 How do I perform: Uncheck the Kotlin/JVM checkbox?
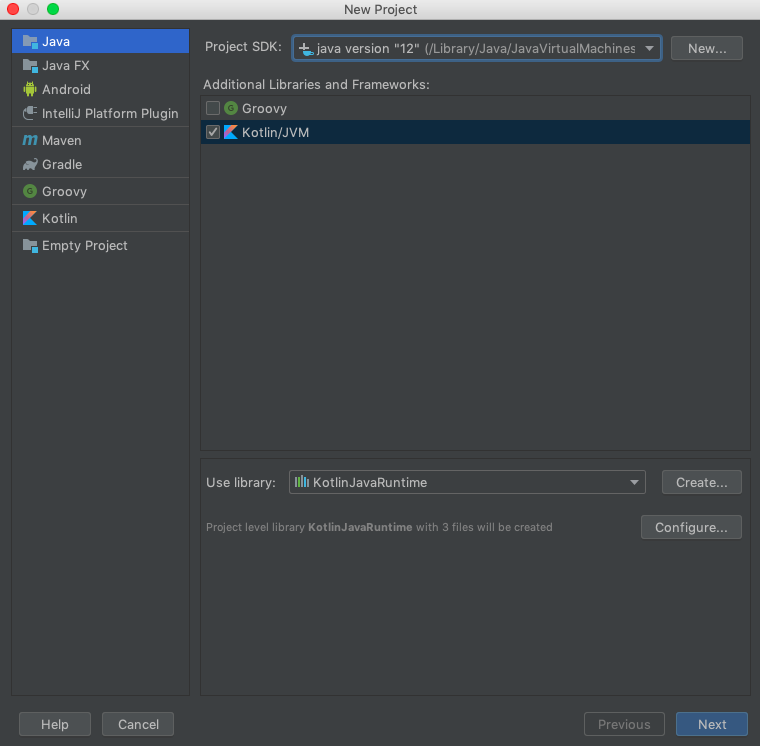point(213,132)
